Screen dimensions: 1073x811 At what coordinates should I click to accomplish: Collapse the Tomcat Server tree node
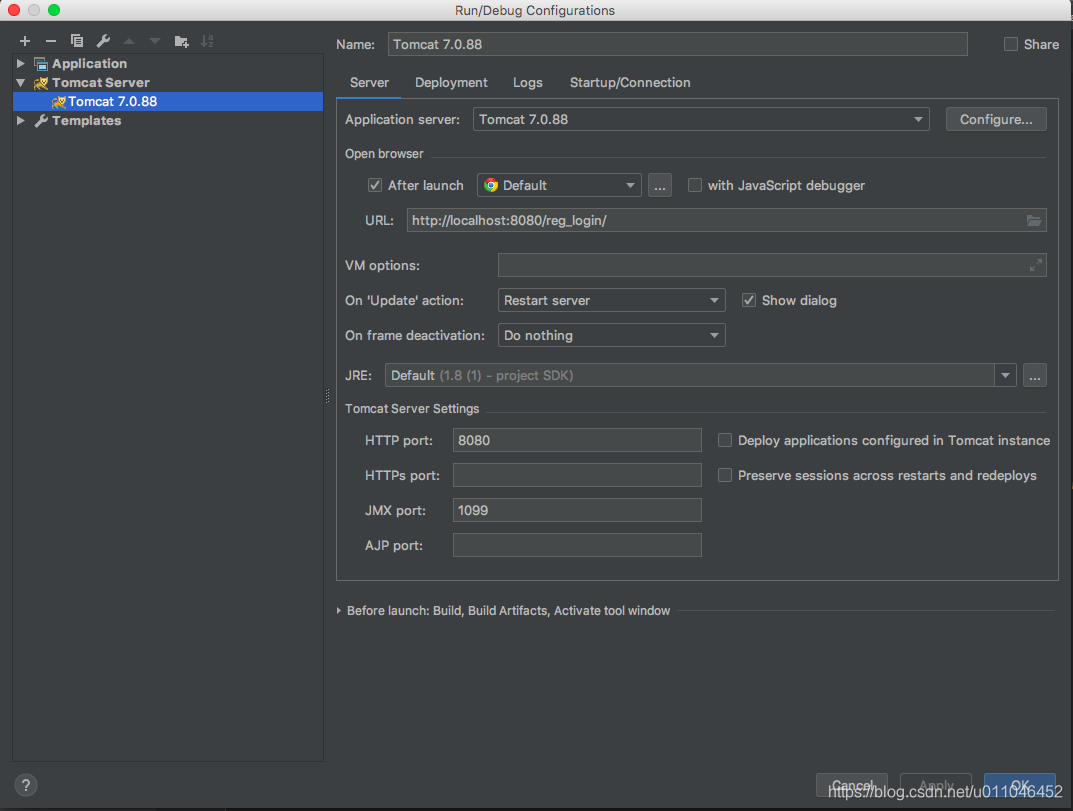tap(21, 83)
